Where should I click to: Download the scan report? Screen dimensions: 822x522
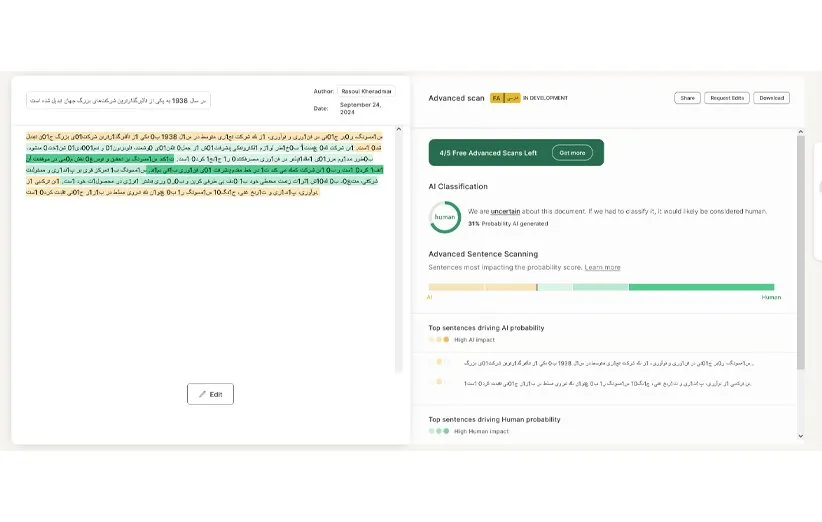tap(771, 98)
